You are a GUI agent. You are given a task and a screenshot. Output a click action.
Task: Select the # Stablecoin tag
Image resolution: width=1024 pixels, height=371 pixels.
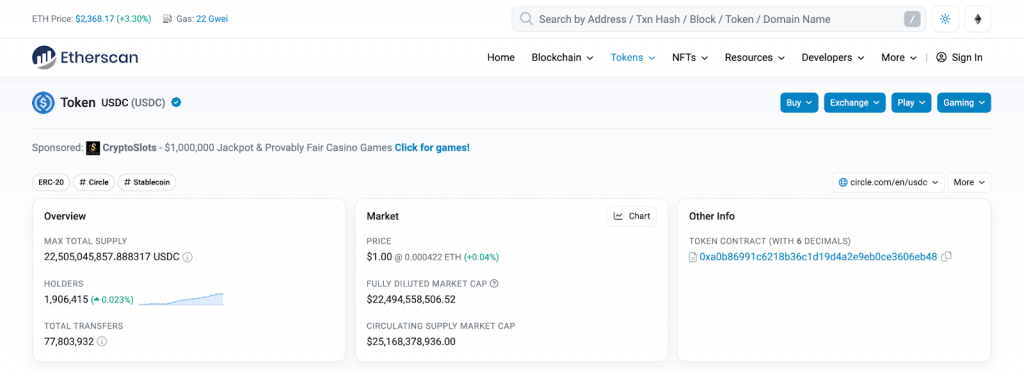pos(147,182)
